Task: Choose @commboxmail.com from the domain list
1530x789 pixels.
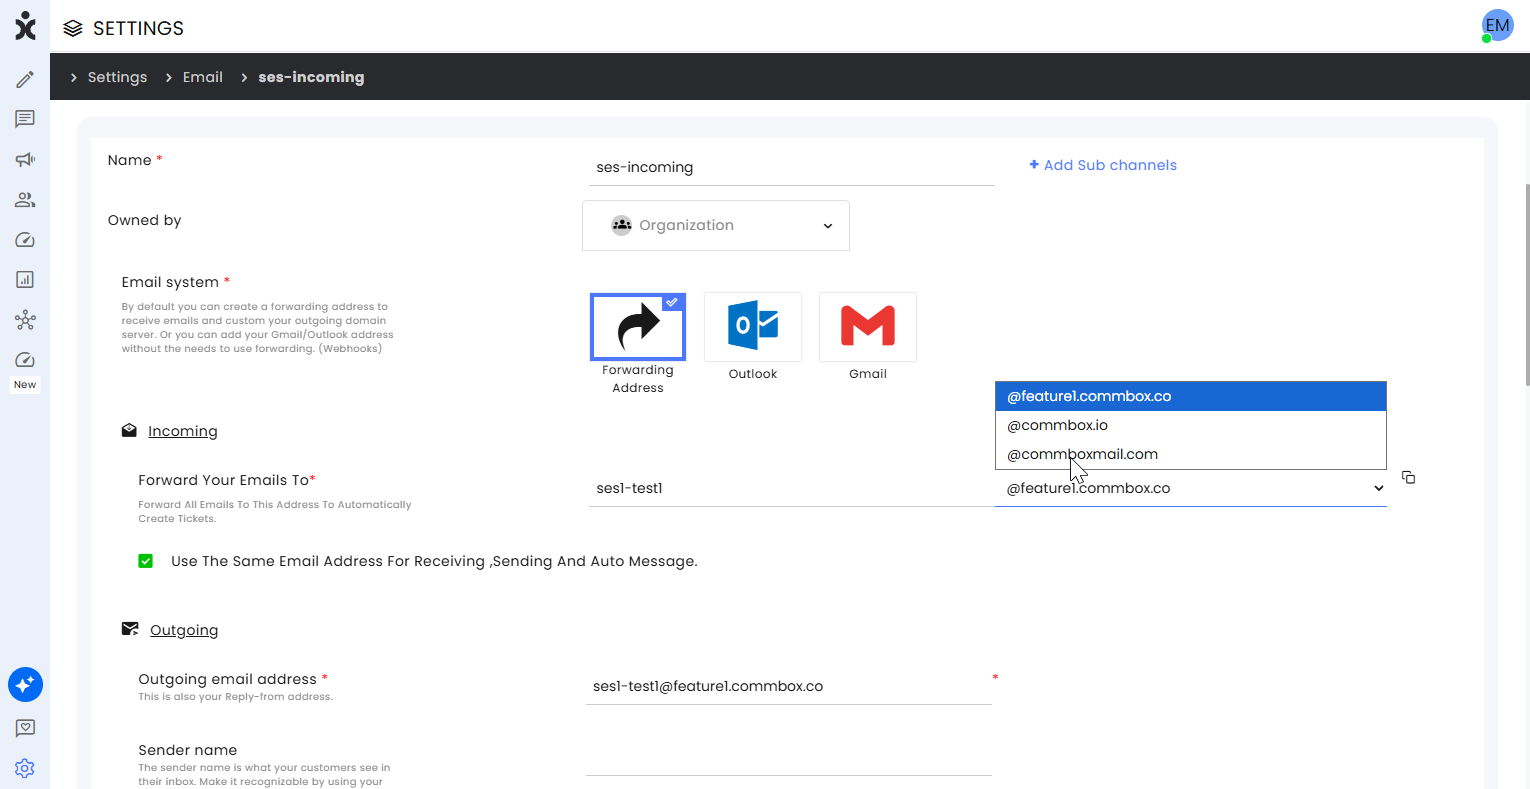Action: [x=1190, y=454]
